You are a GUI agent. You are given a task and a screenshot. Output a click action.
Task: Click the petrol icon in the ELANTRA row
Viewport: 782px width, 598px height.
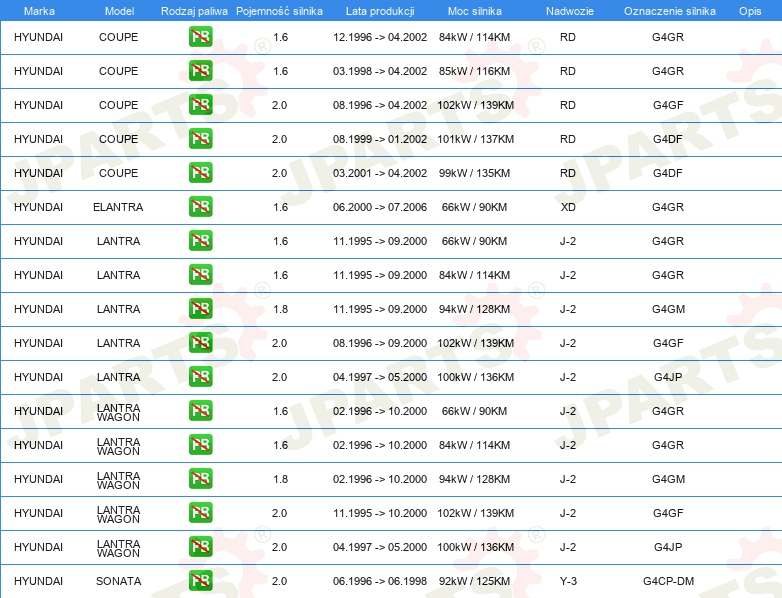200,206
